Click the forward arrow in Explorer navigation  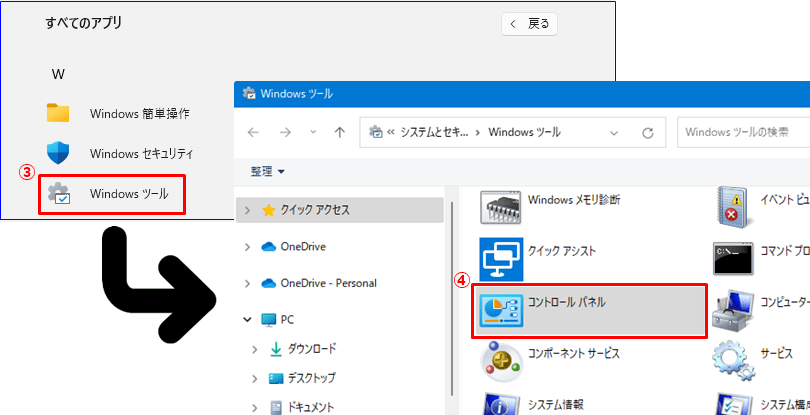tap(285, 133)
